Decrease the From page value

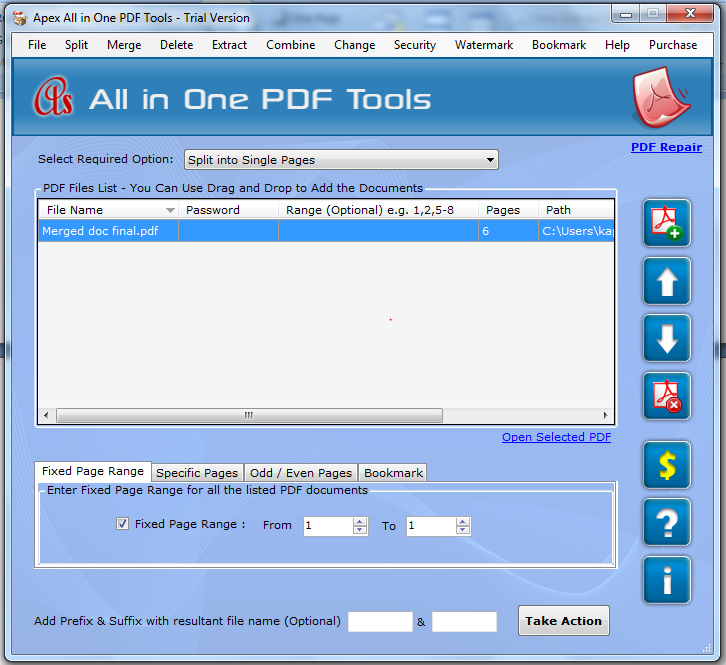[x=360, y=530]
